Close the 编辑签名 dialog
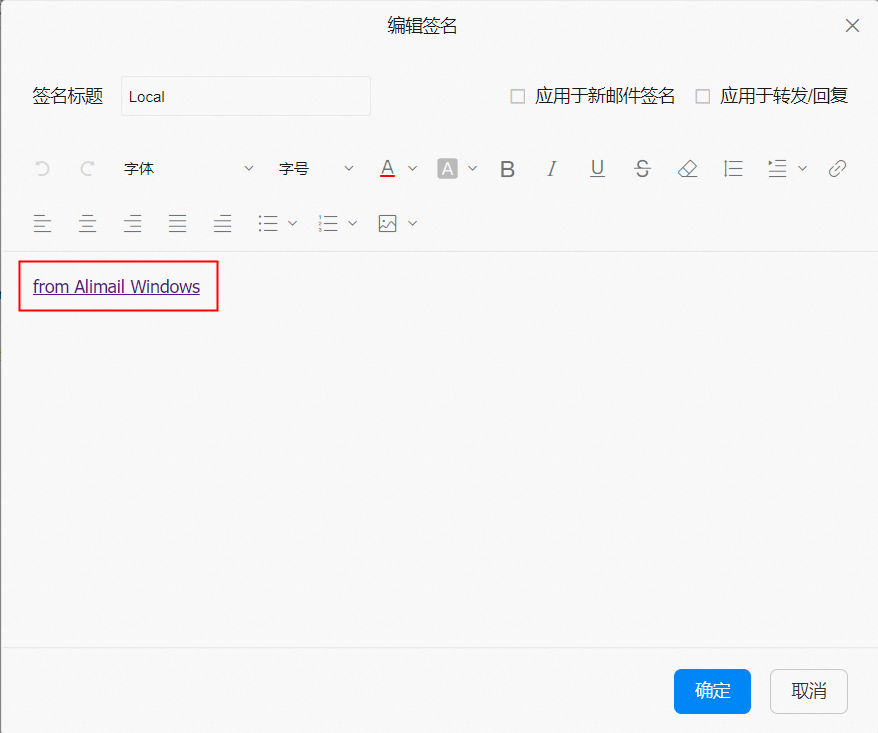This screenshot has height=733, width=878. (852, 26)
